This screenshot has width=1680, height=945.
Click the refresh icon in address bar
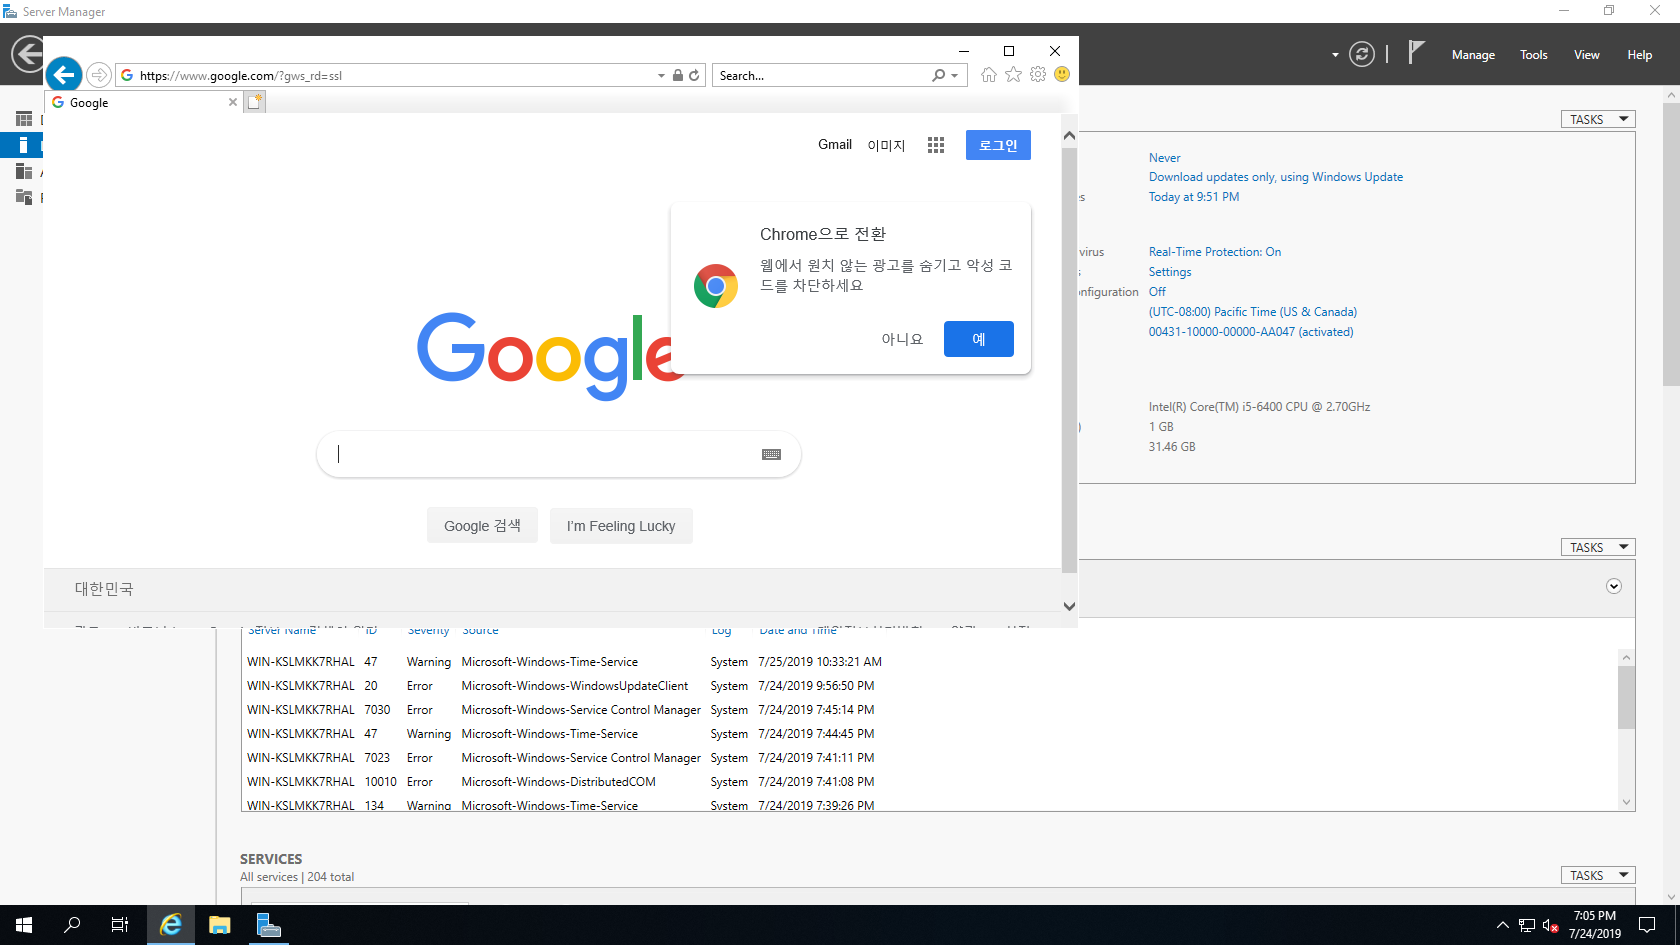point(694,75)
